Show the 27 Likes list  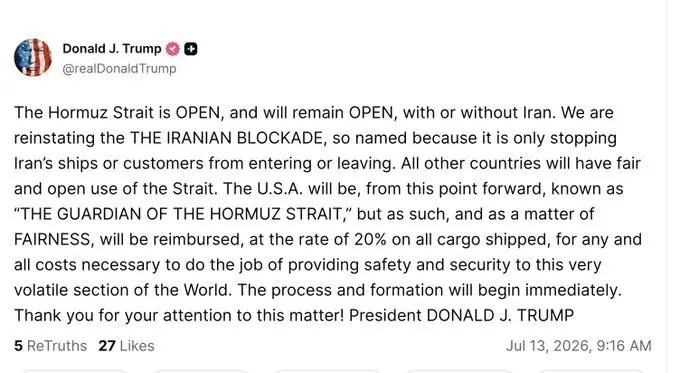coord(126,346)
